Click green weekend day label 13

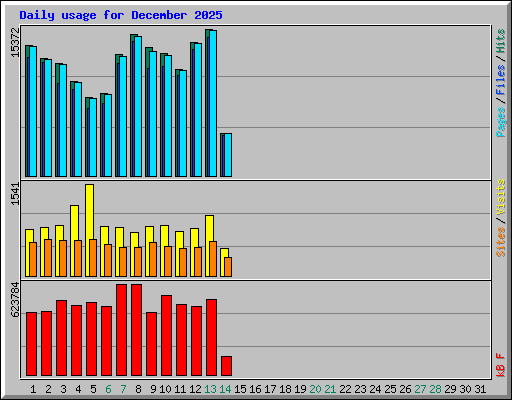[210, 389]
